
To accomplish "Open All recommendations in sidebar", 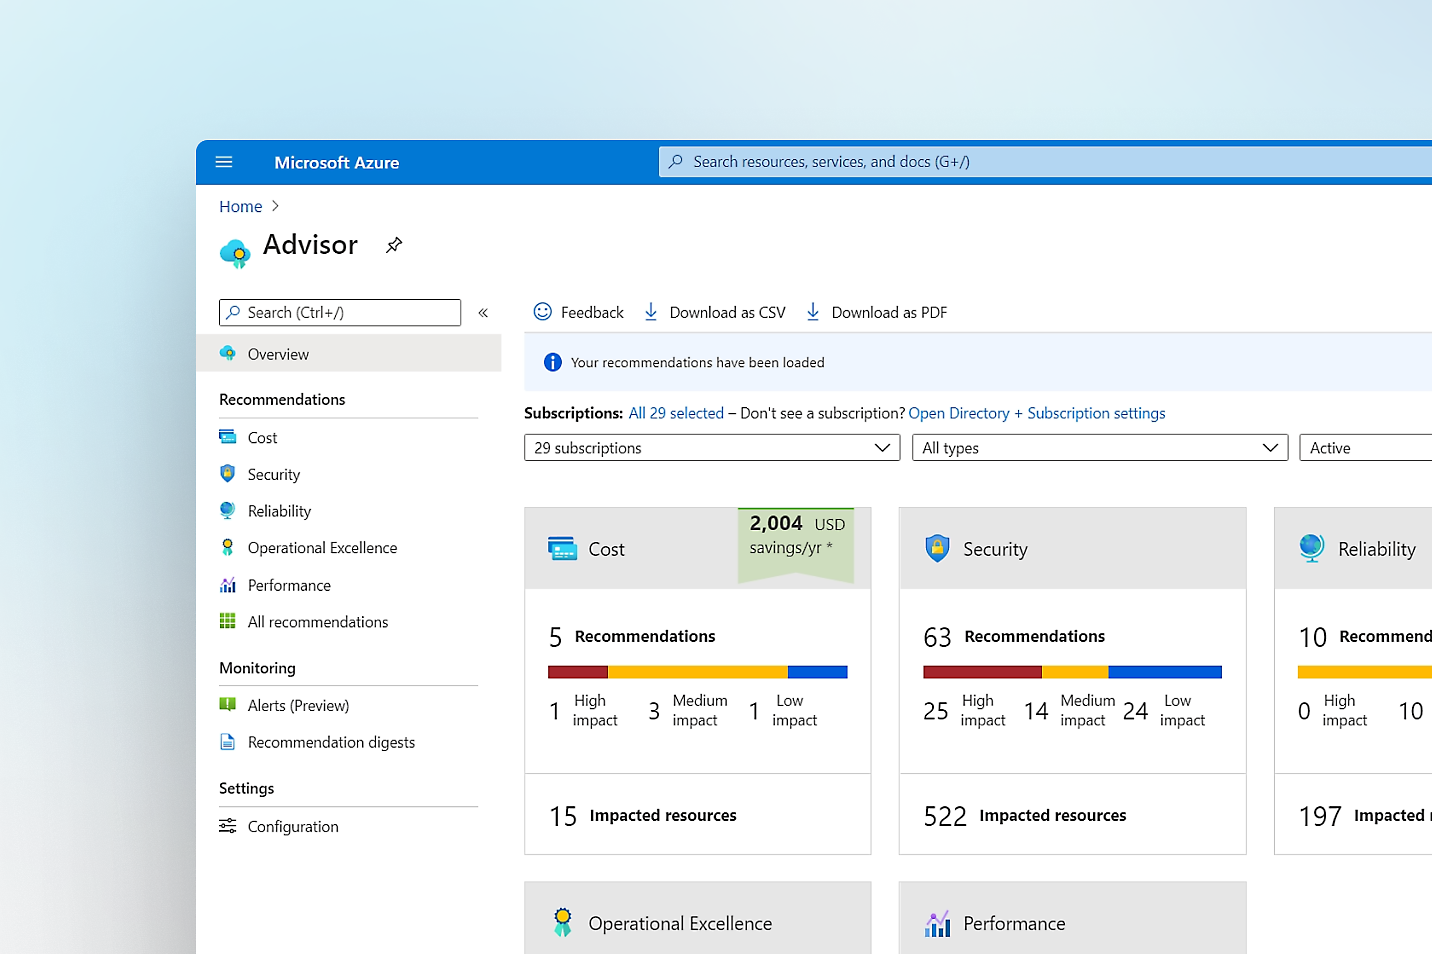I will (x=317, y=622).
